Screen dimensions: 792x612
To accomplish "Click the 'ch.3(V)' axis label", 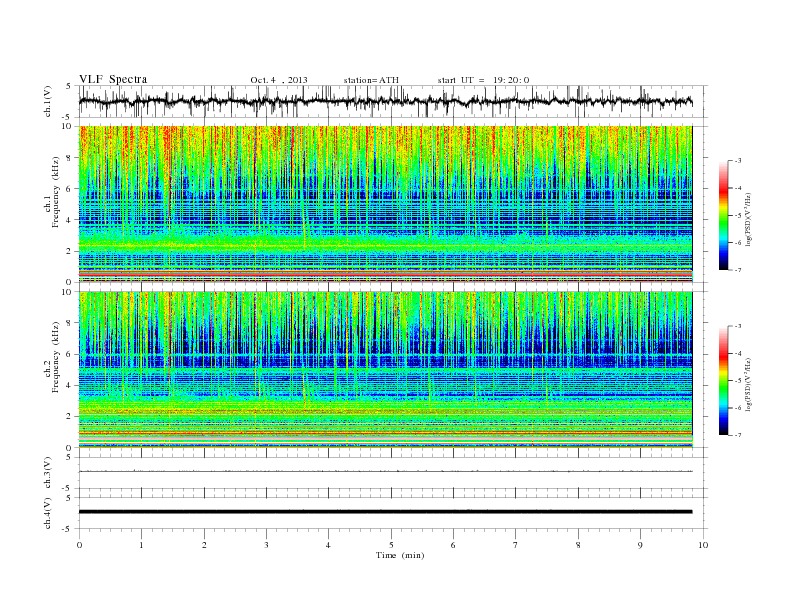I will tap(48, 473).
